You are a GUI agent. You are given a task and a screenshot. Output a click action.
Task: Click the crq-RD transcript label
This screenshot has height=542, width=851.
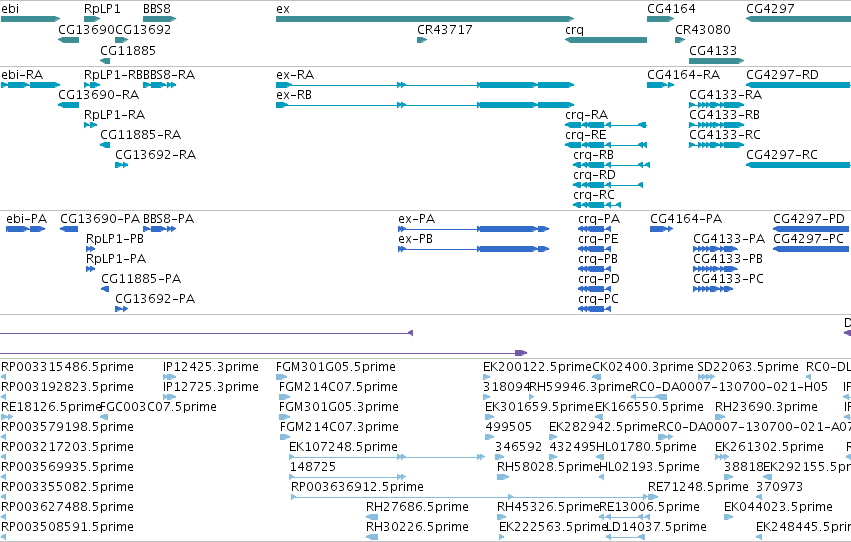coord(594,175)
